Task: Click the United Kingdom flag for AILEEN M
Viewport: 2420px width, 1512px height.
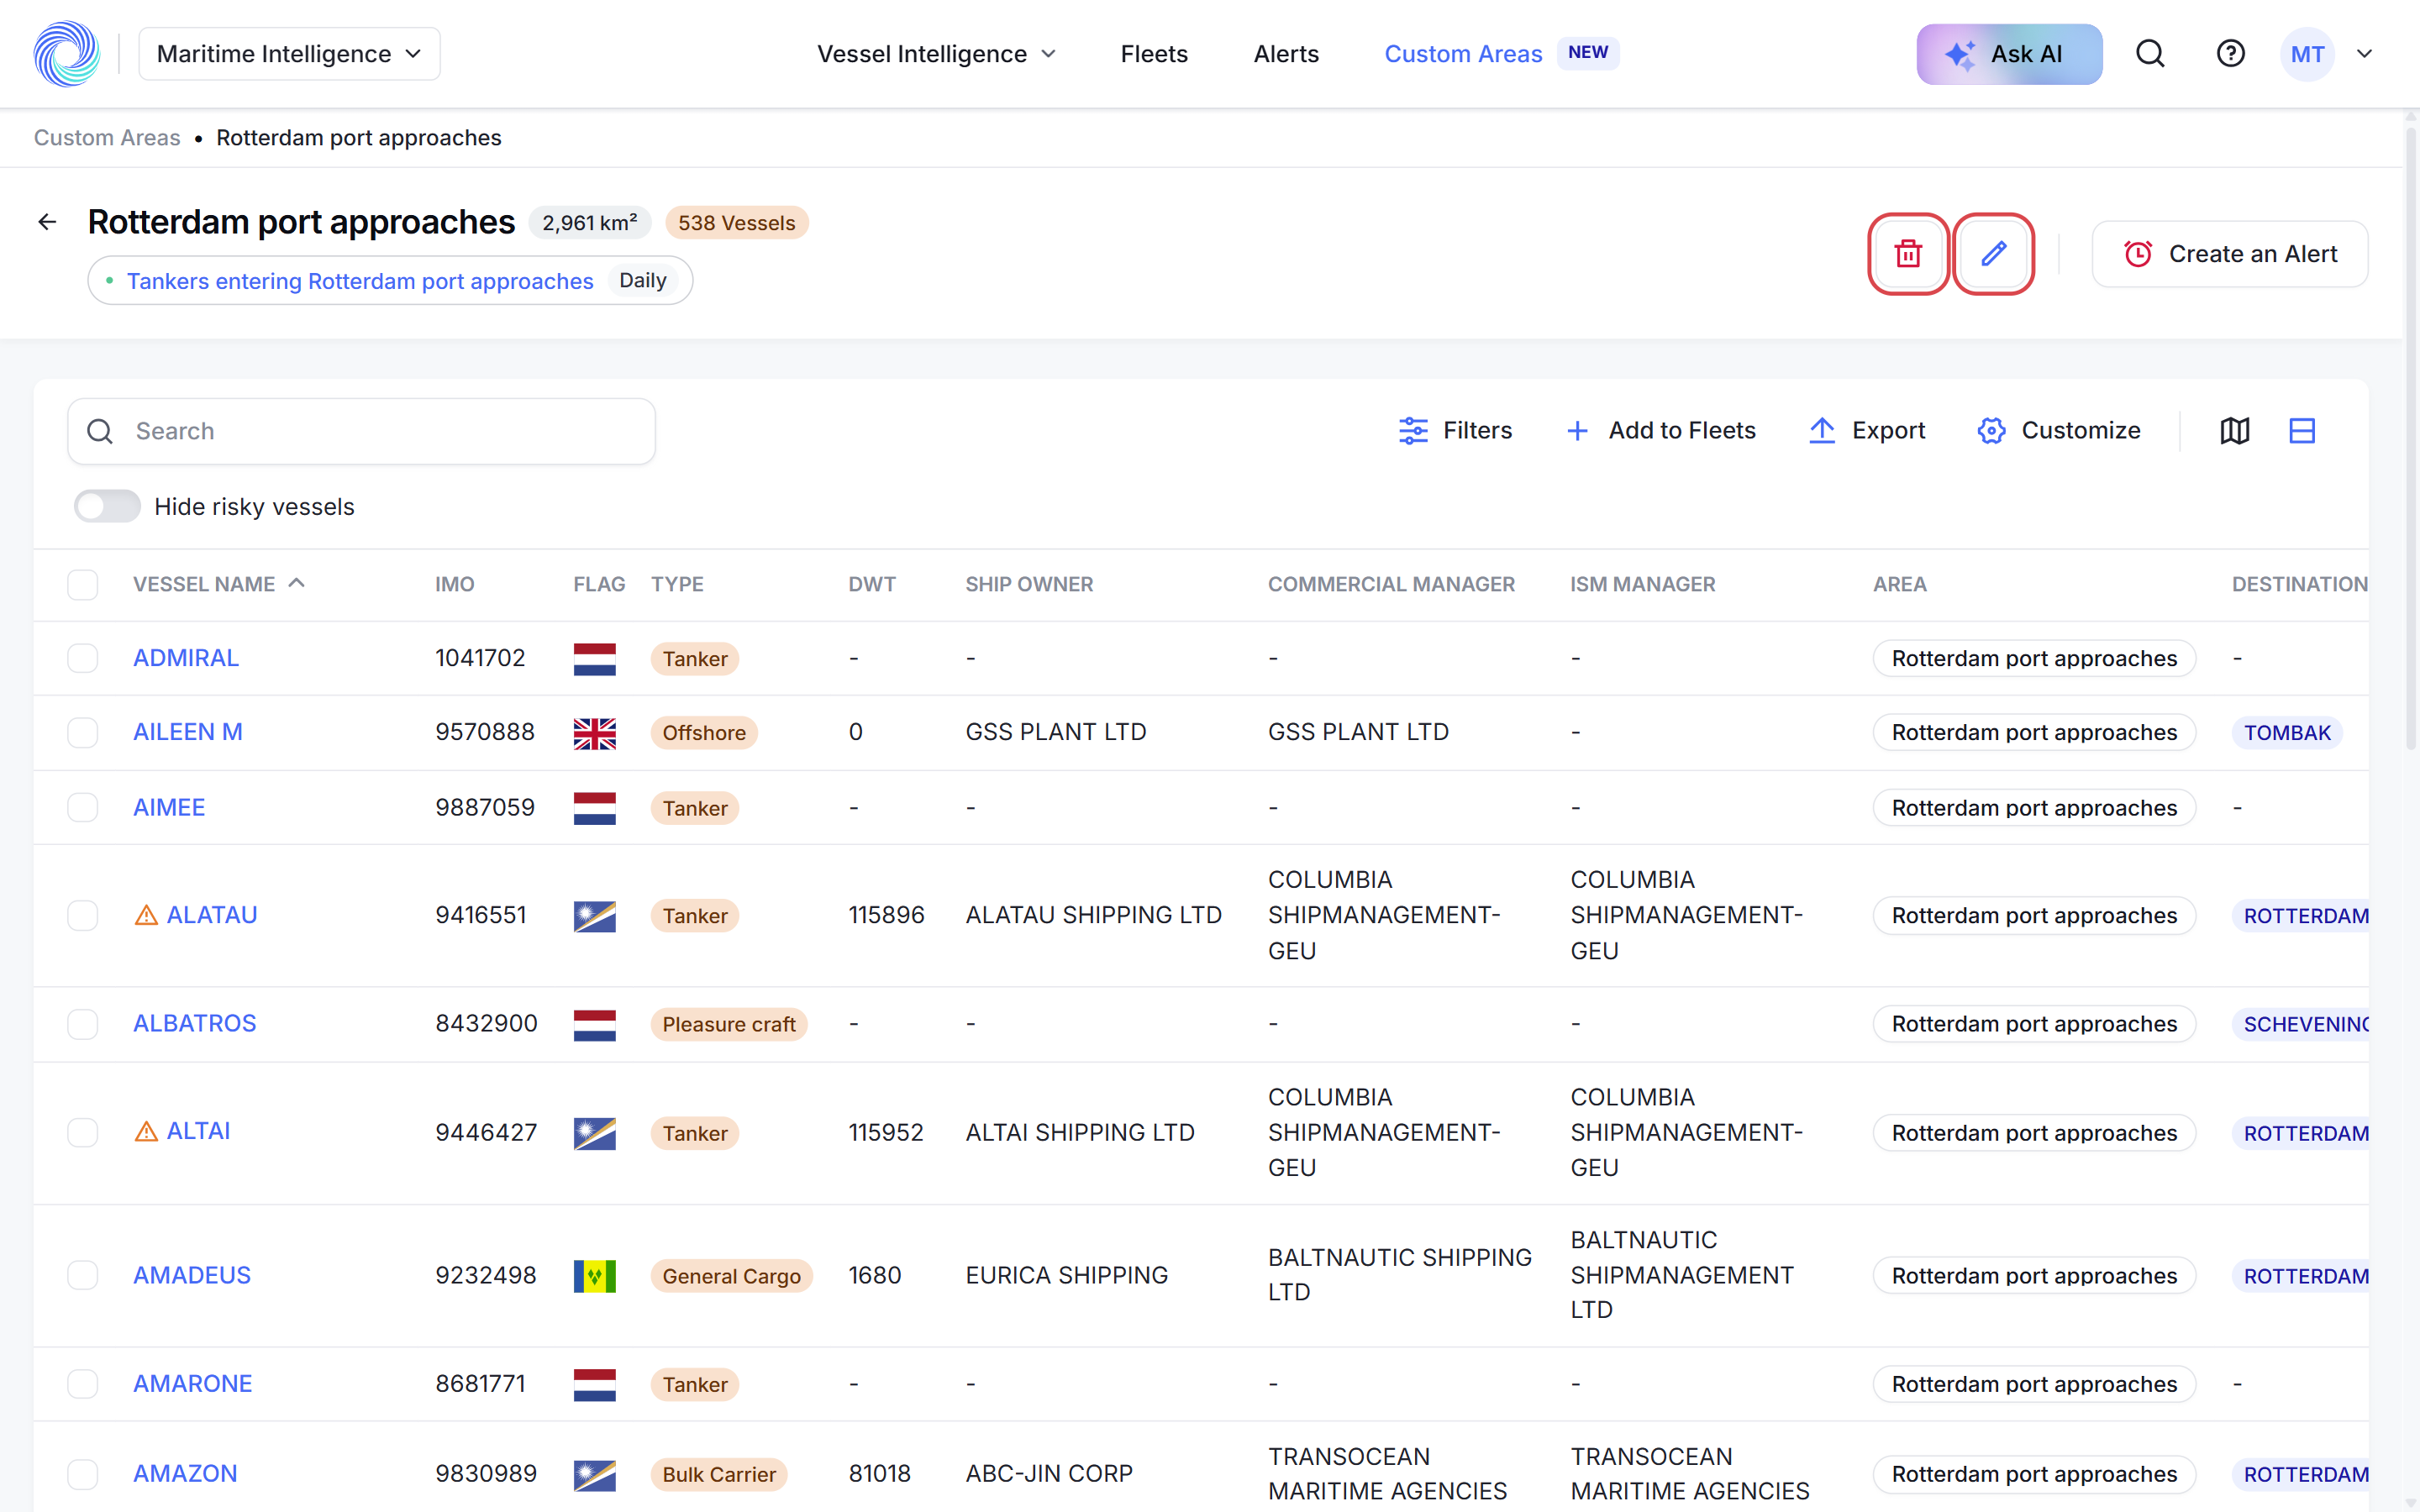Action: pyautogui.click(x=594, y=733)
